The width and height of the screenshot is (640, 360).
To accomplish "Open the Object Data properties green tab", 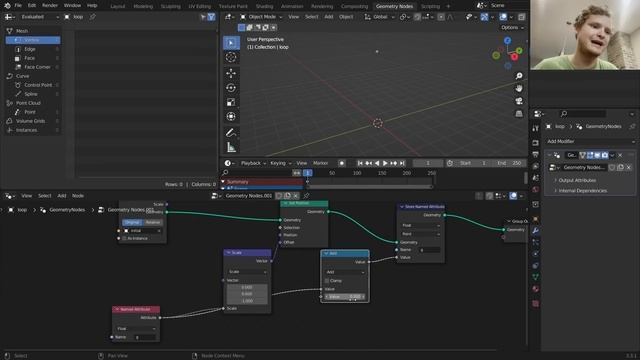I will pos(536,277).
